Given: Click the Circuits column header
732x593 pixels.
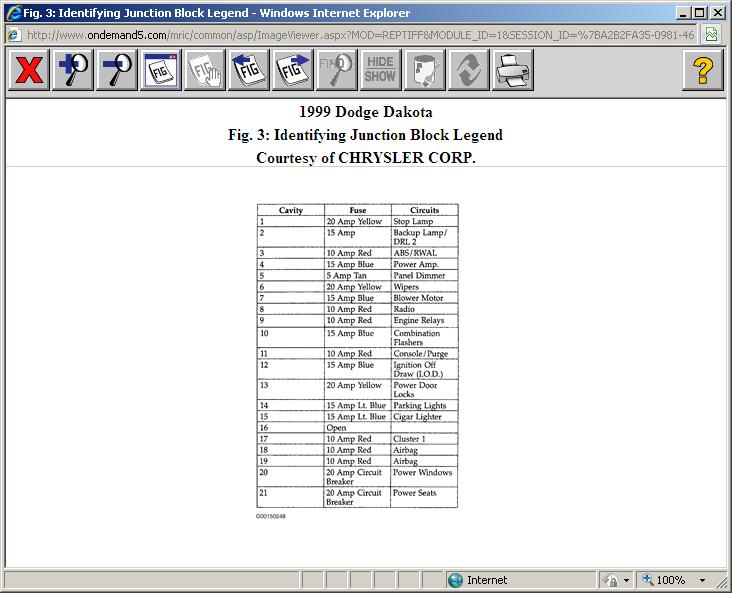Looking at the screenshot, I should pos(424,210).
